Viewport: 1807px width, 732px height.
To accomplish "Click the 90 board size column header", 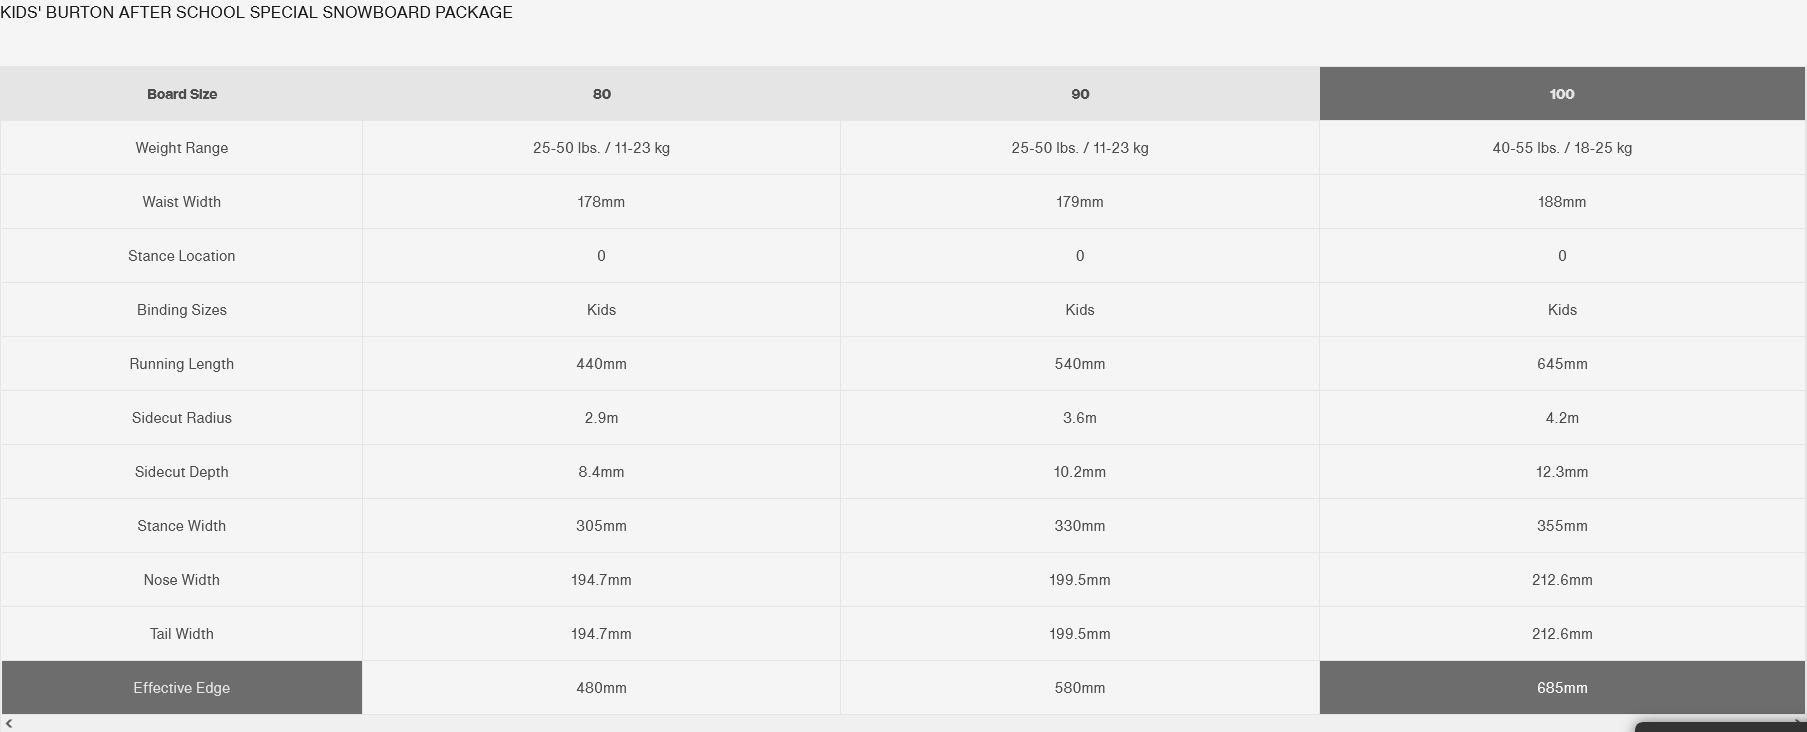I will point(1080,94).
